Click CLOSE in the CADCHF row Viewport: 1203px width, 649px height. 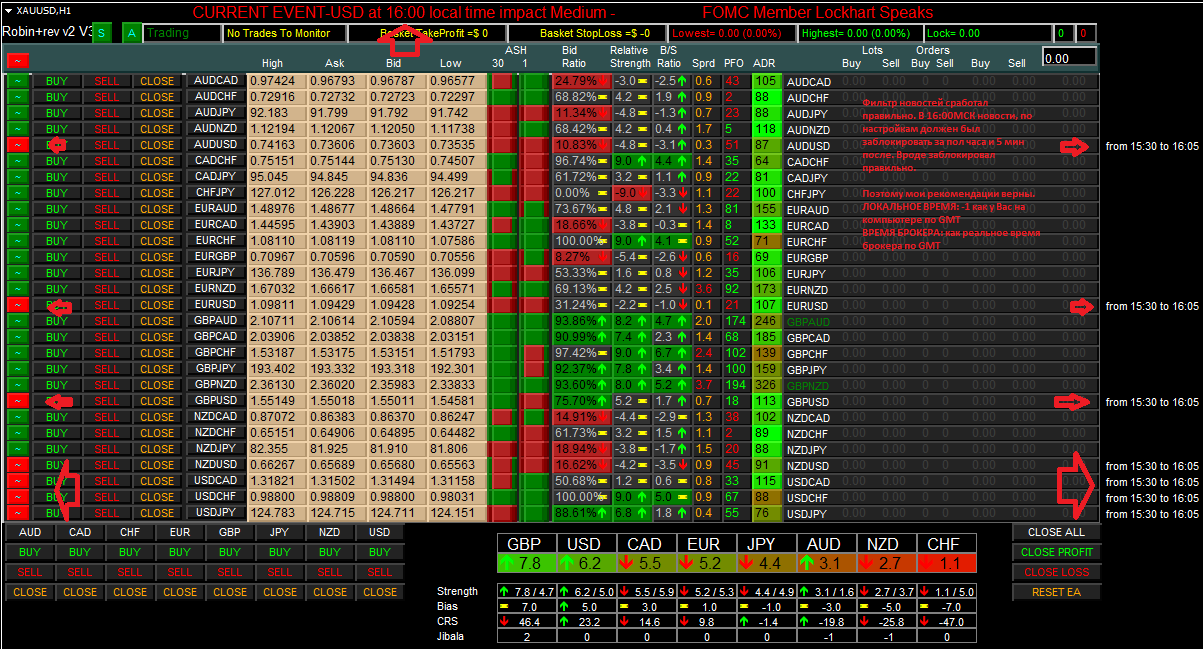[x=157, y=161]
